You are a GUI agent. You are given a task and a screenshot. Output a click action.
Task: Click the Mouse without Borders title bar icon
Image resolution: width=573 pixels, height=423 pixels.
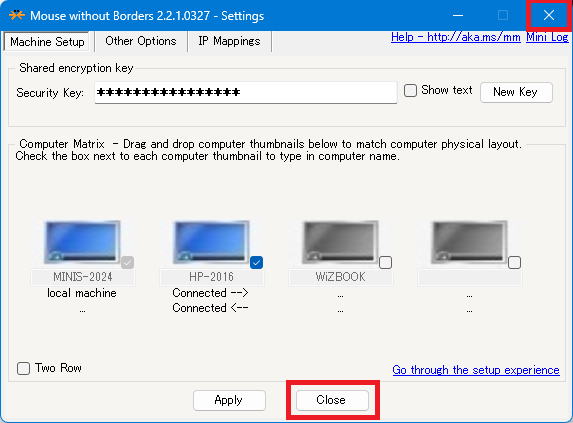tap(17, 15)
